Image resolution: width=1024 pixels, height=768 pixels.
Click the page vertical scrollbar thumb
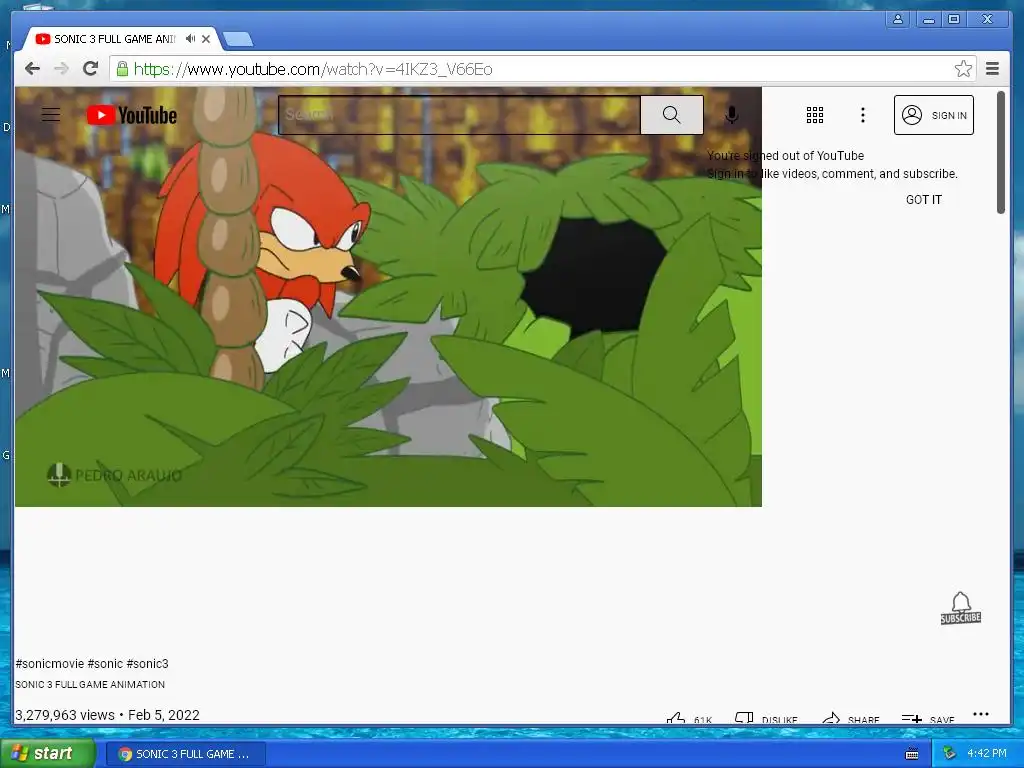[1000, 152]
